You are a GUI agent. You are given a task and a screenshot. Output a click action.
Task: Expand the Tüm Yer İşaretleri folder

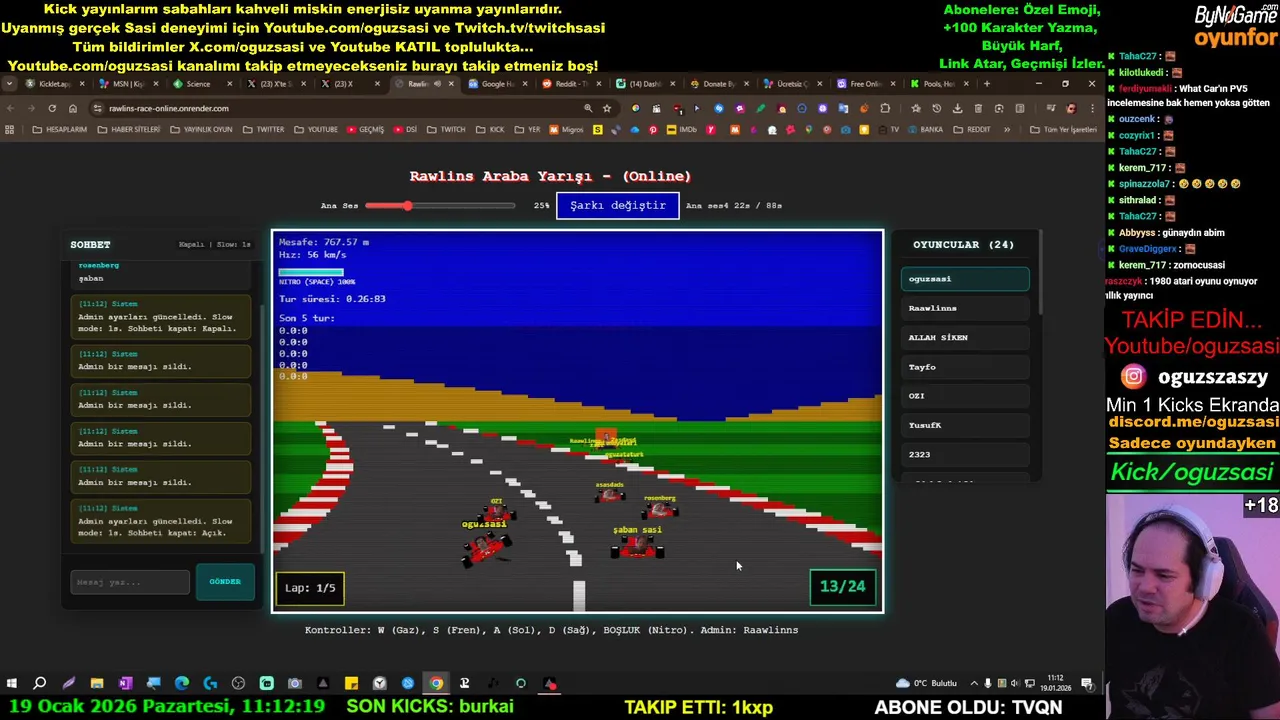pos(1063,129)
